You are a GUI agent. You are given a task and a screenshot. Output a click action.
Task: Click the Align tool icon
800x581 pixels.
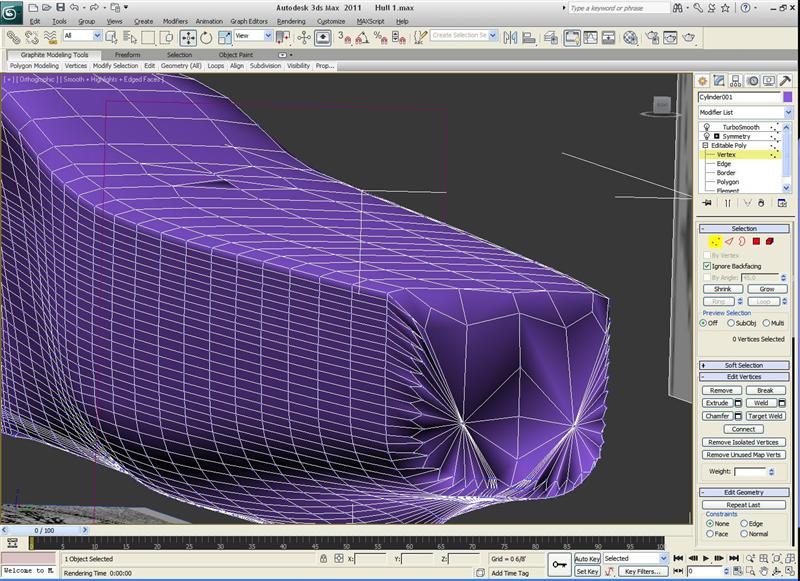tap(529, 37)
